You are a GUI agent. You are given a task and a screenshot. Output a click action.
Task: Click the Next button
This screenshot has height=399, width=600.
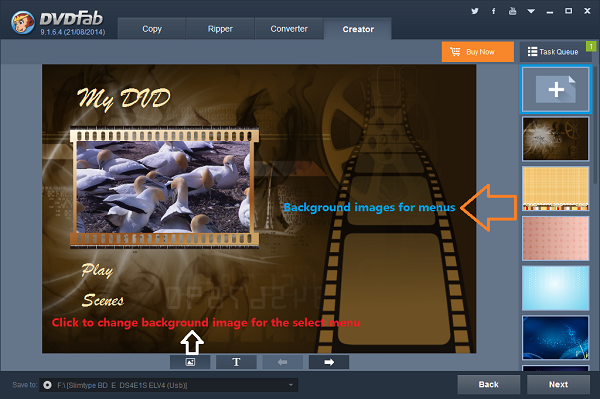coord(558,384)
